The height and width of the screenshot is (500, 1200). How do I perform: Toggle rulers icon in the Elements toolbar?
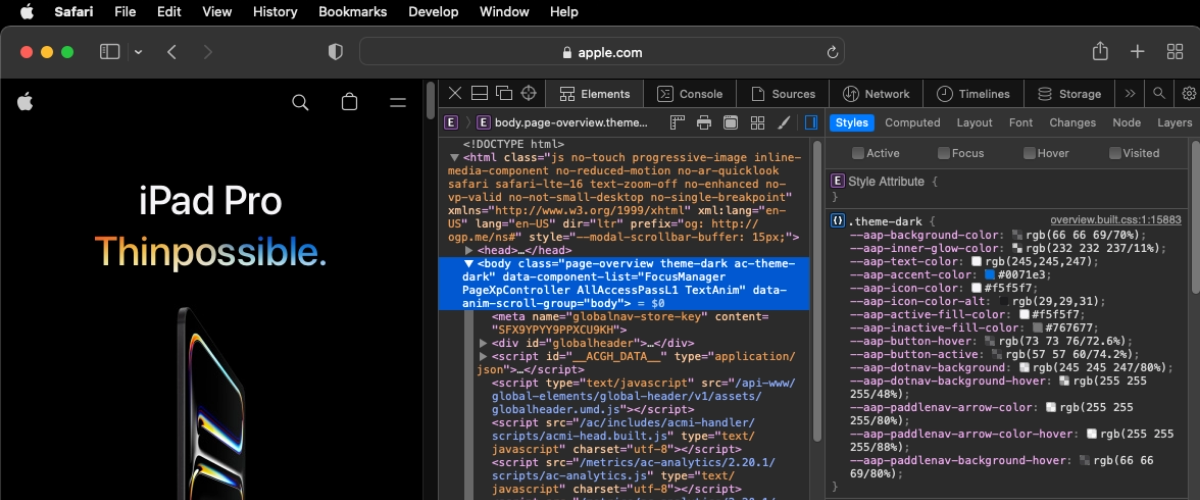pyautogui.click(x=677, y=122)
